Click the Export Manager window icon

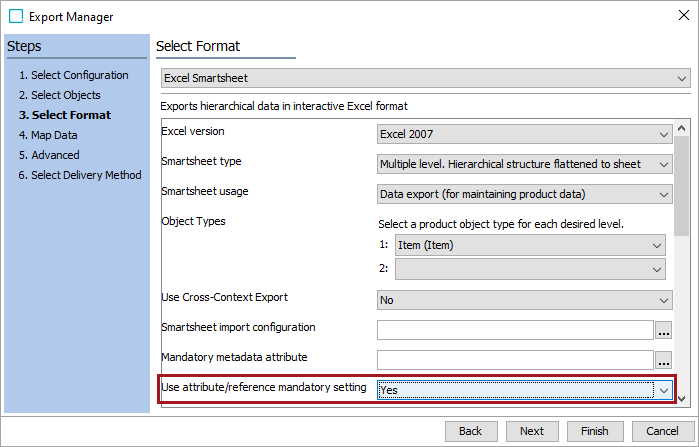(16, 16)
